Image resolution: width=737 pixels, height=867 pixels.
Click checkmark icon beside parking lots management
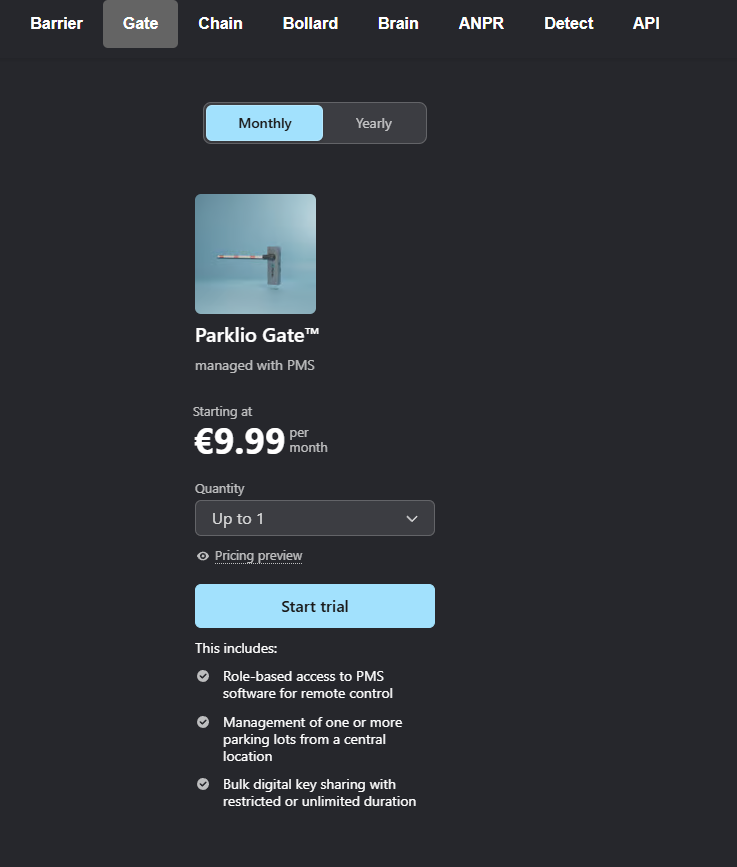(x=203, y=722)
